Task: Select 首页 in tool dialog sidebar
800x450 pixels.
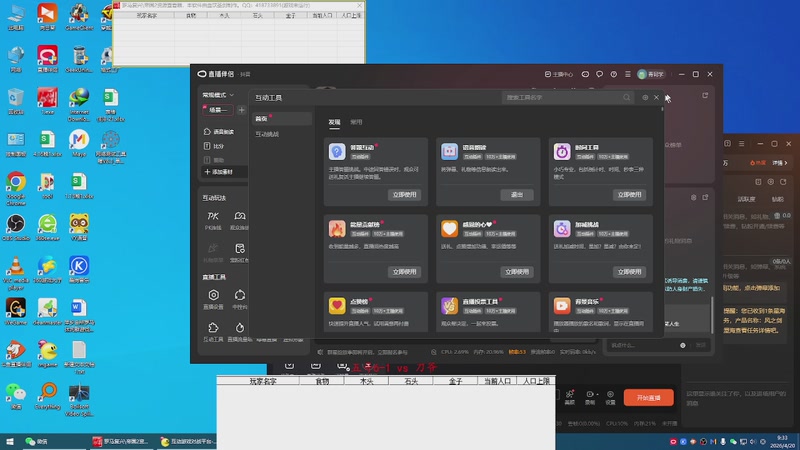Action: pos(282,118)
